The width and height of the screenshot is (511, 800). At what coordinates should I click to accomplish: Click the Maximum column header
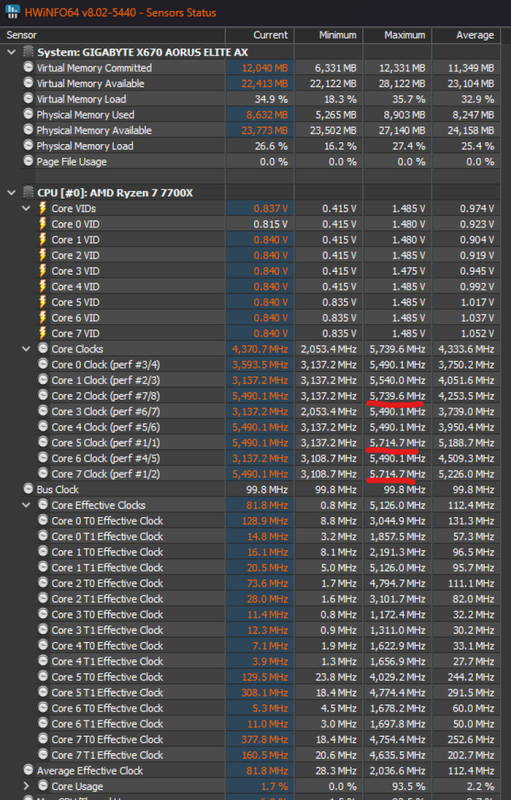404,35
